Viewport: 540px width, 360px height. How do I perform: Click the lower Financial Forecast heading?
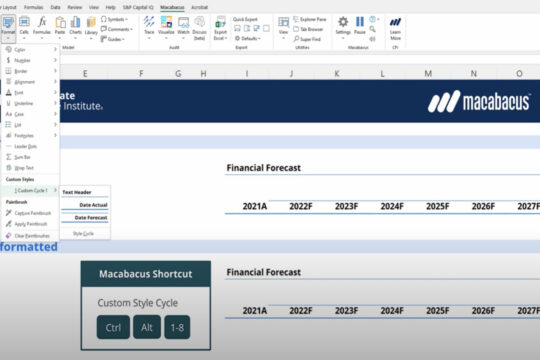tap(263, 272)
